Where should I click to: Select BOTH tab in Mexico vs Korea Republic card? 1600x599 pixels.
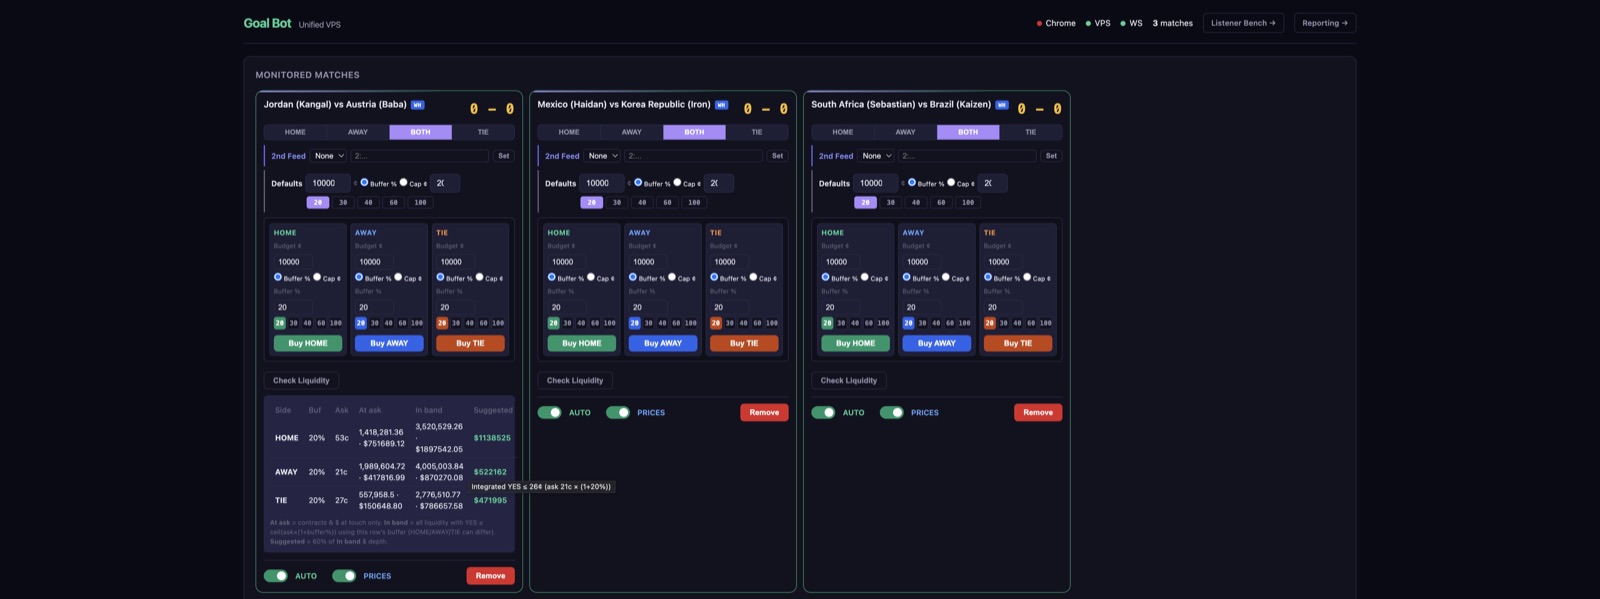694,132
